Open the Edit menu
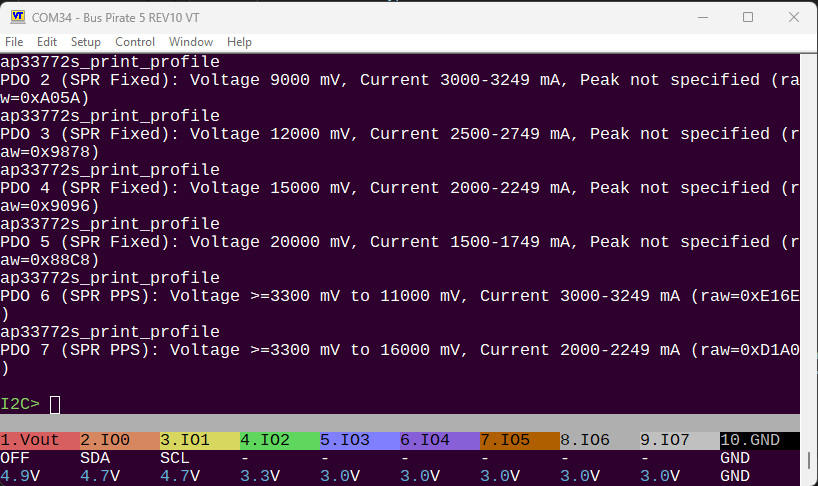 [x=47, y=42]
